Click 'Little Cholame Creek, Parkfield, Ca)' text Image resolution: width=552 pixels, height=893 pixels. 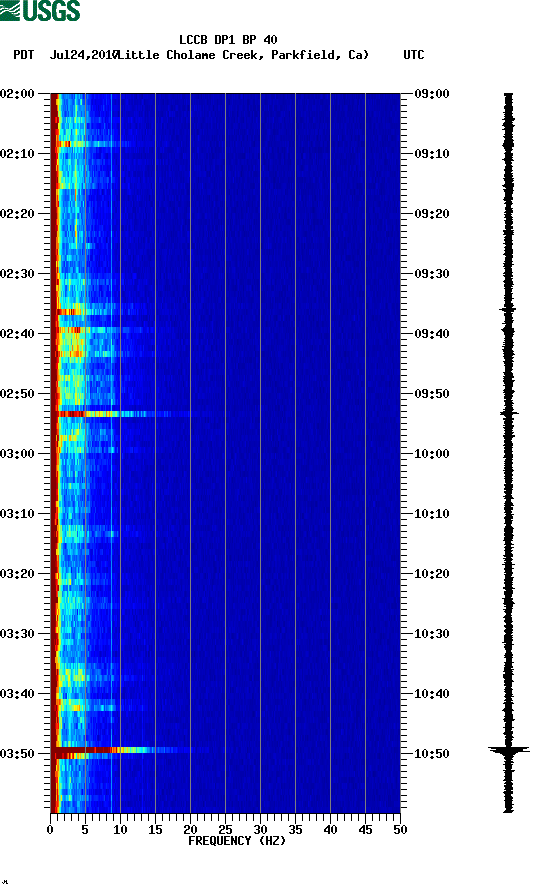243,55
